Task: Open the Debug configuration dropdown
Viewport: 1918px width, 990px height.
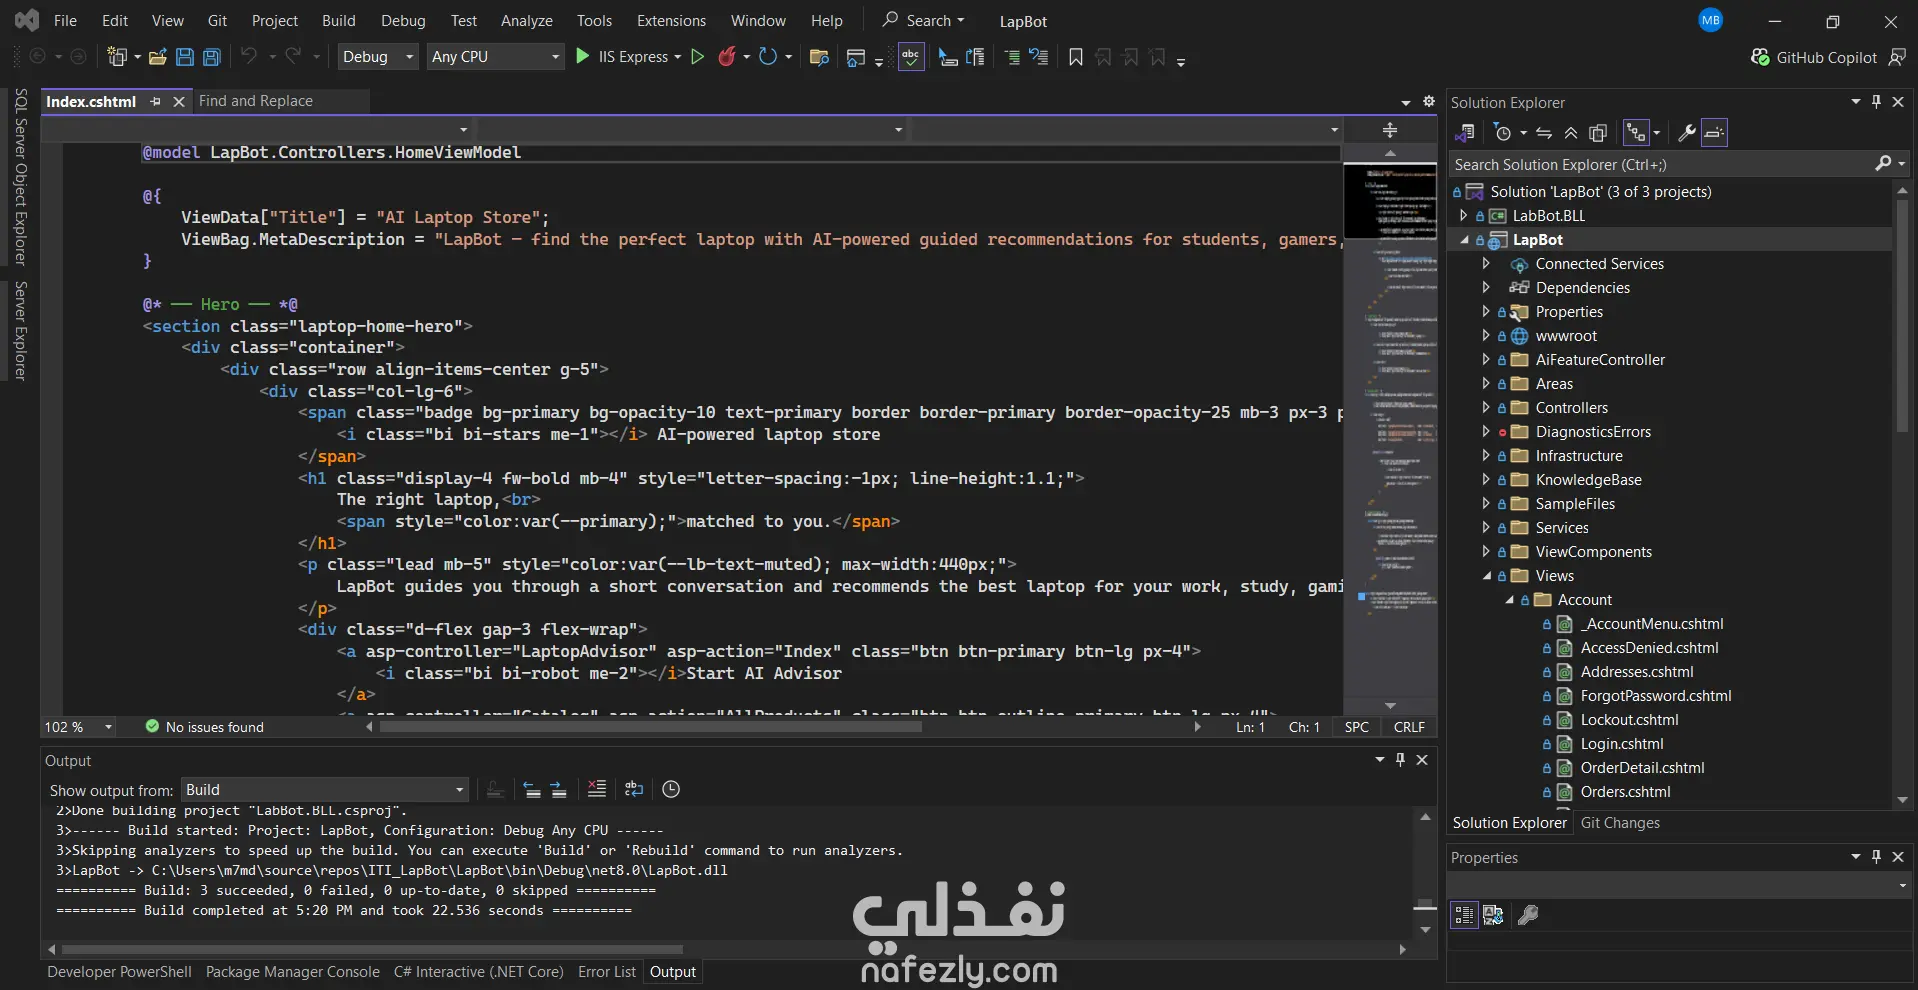Action: [x=377, y=57]
